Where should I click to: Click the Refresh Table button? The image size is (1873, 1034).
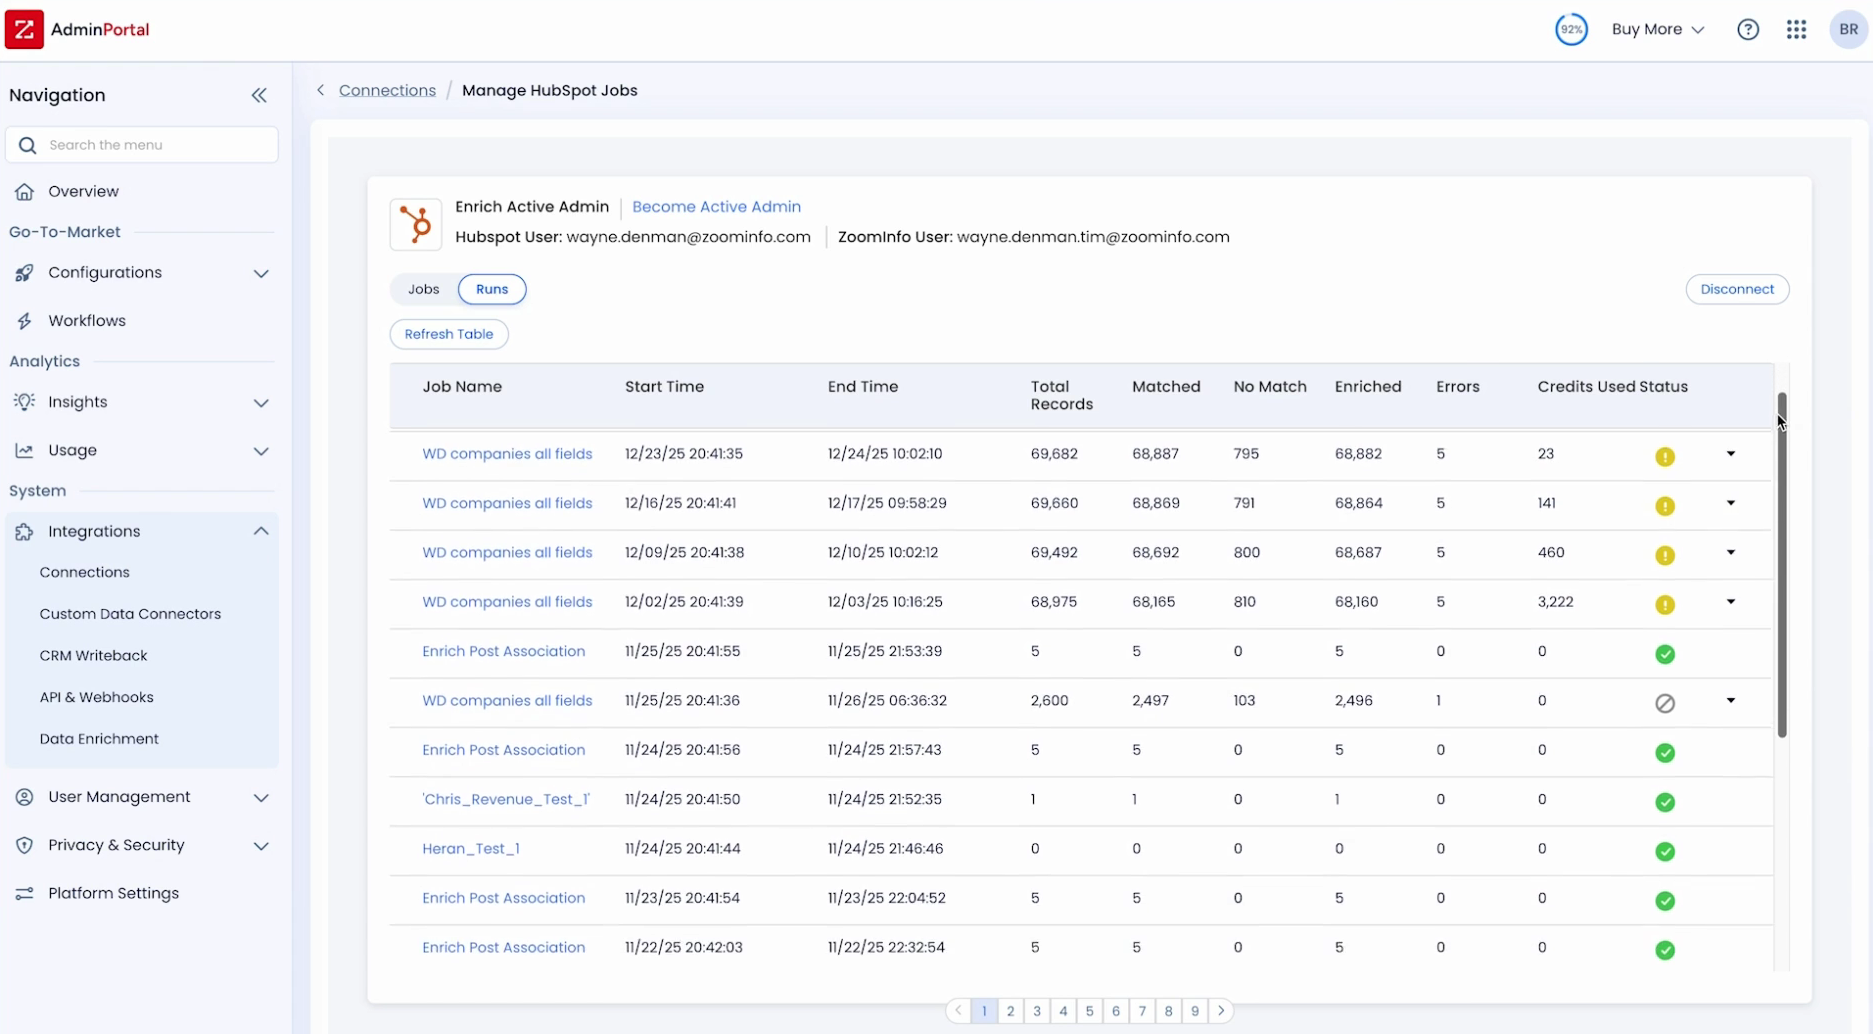click(449, 334)
